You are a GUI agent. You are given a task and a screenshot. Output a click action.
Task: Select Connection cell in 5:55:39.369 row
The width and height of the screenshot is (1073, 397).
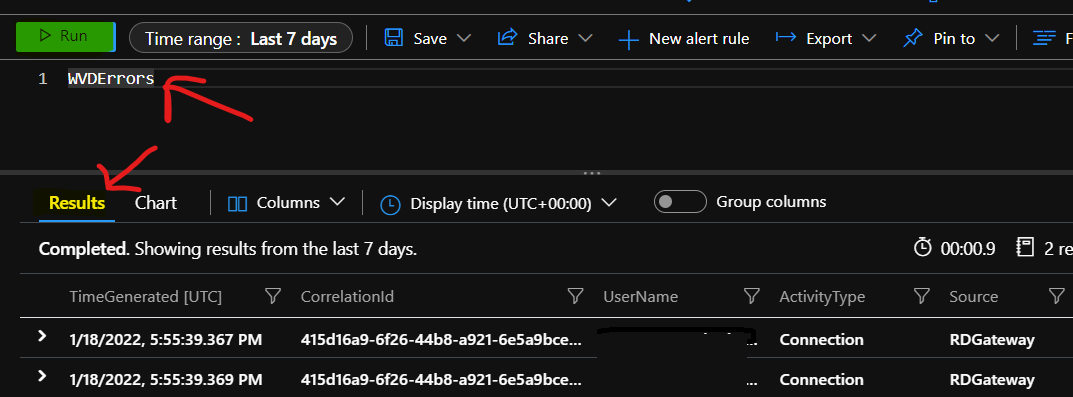click(821, 379)
